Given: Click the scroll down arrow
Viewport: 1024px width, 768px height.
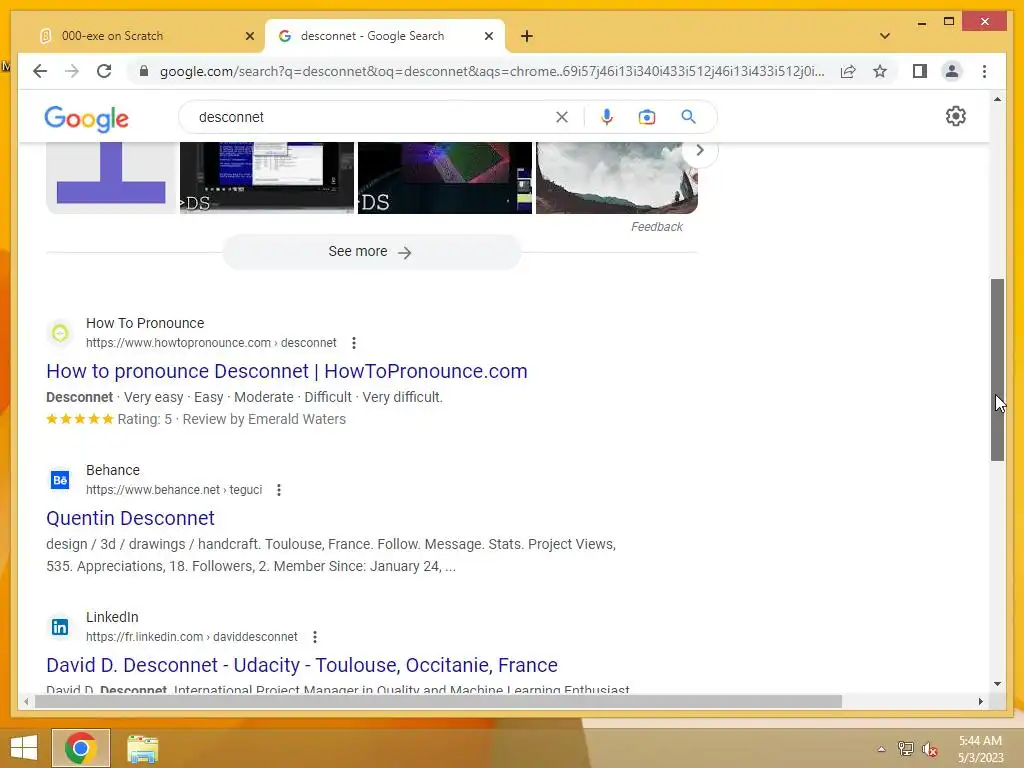Looking at the screenshot, I should click(x=997, y=684).
